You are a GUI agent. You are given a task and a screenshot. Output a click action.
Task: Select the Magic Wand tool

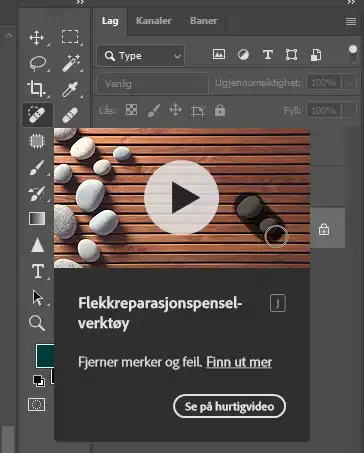click(71, 63)
